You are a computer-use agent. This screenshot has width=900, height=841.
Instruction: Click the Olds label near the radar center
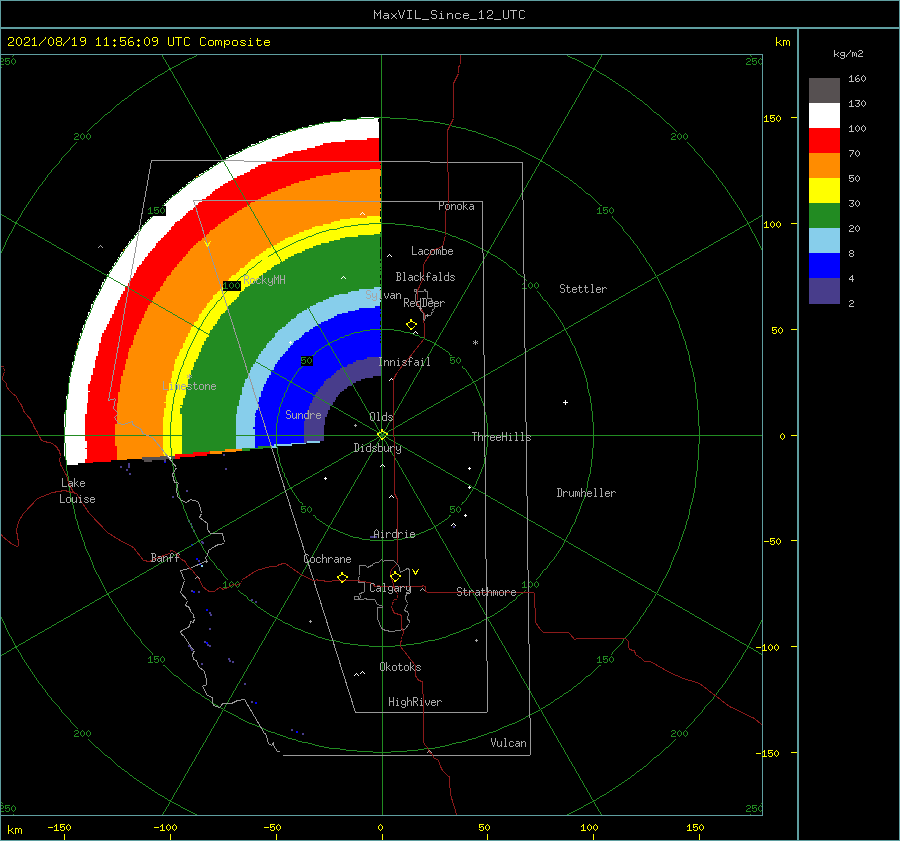pos(381,417)
